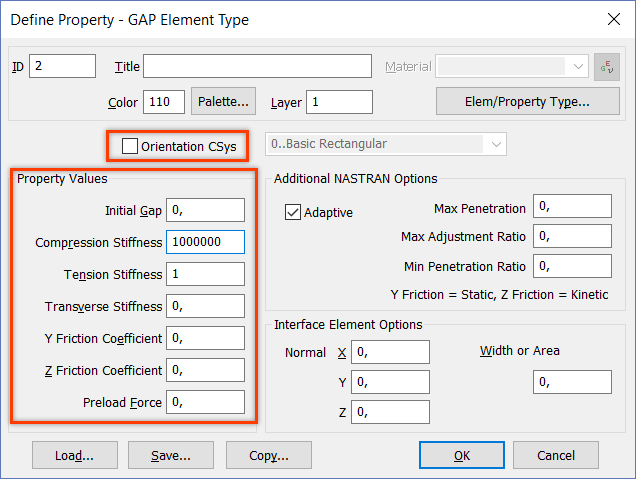Screen dimensions: 636x479
Task: Click the Y Friction Coefficient field
Action: click(206, 338)
